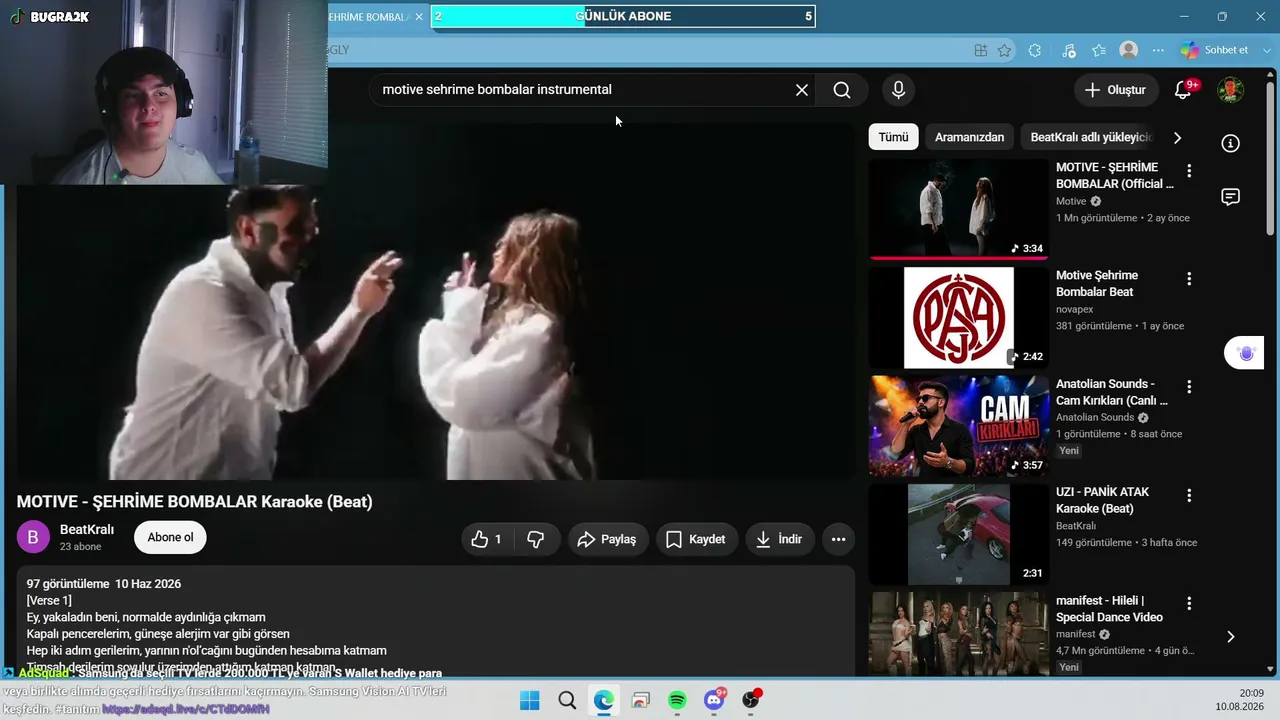Viewport: 1280px width, 720px height.
Task: Open manifest Hileli Special Dance Video thumbnail
Action: point(958,634)
